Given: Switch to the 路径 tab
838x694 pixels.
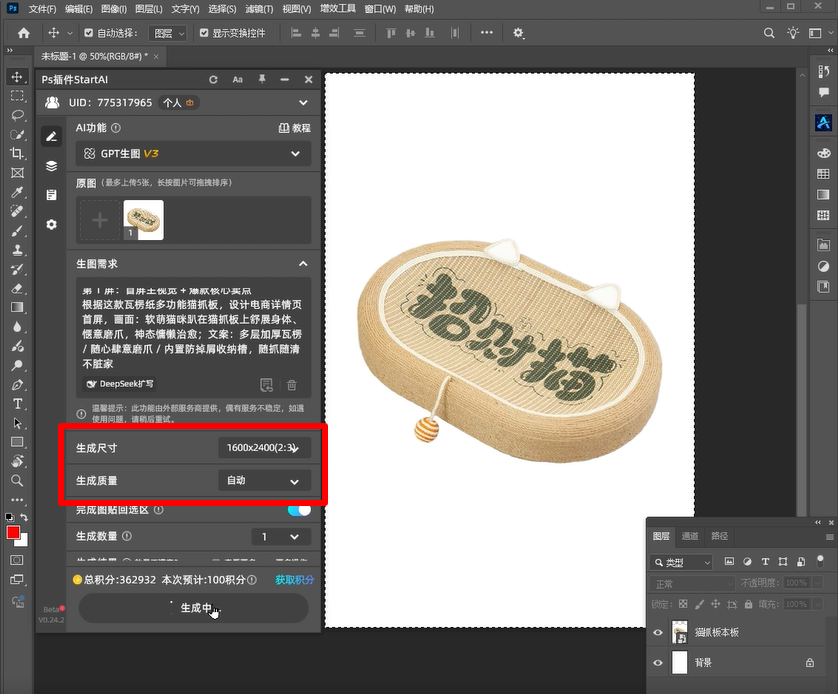Looking at the screenshot, I should click(719, 536).
